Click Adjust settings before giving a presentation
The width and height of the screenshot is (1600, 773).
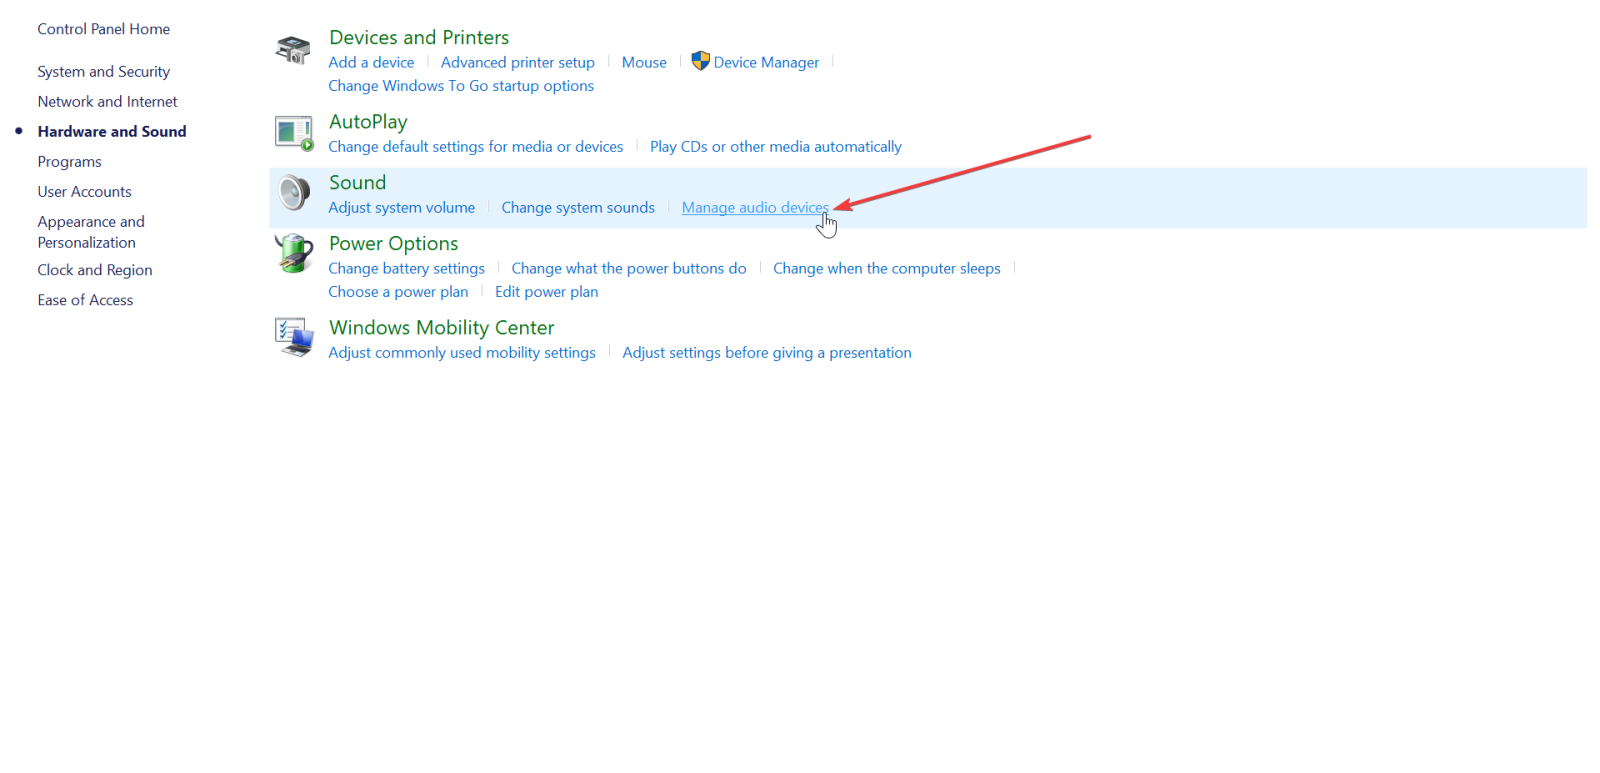click(x=767, y=353)
